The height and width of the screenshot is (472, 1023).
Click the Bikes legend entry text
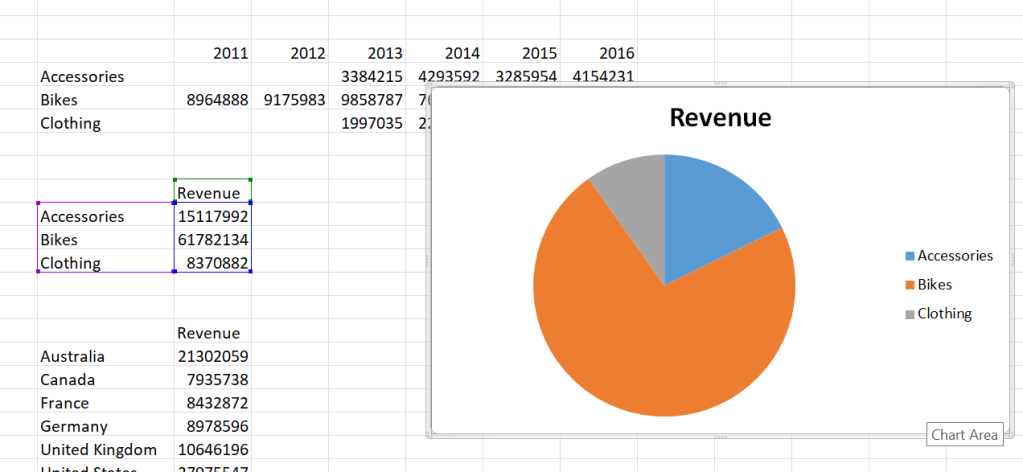(934, 285)
